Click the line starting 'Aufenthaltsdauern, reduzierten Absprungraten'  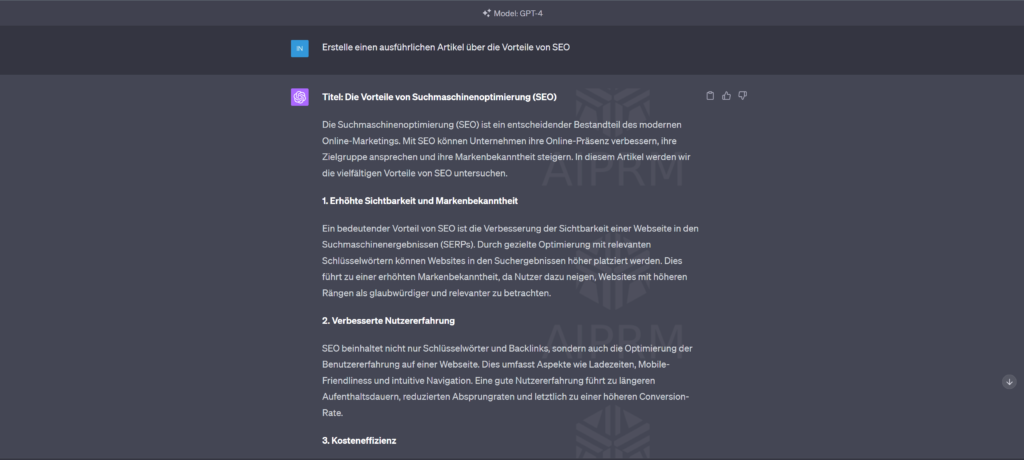505,397
